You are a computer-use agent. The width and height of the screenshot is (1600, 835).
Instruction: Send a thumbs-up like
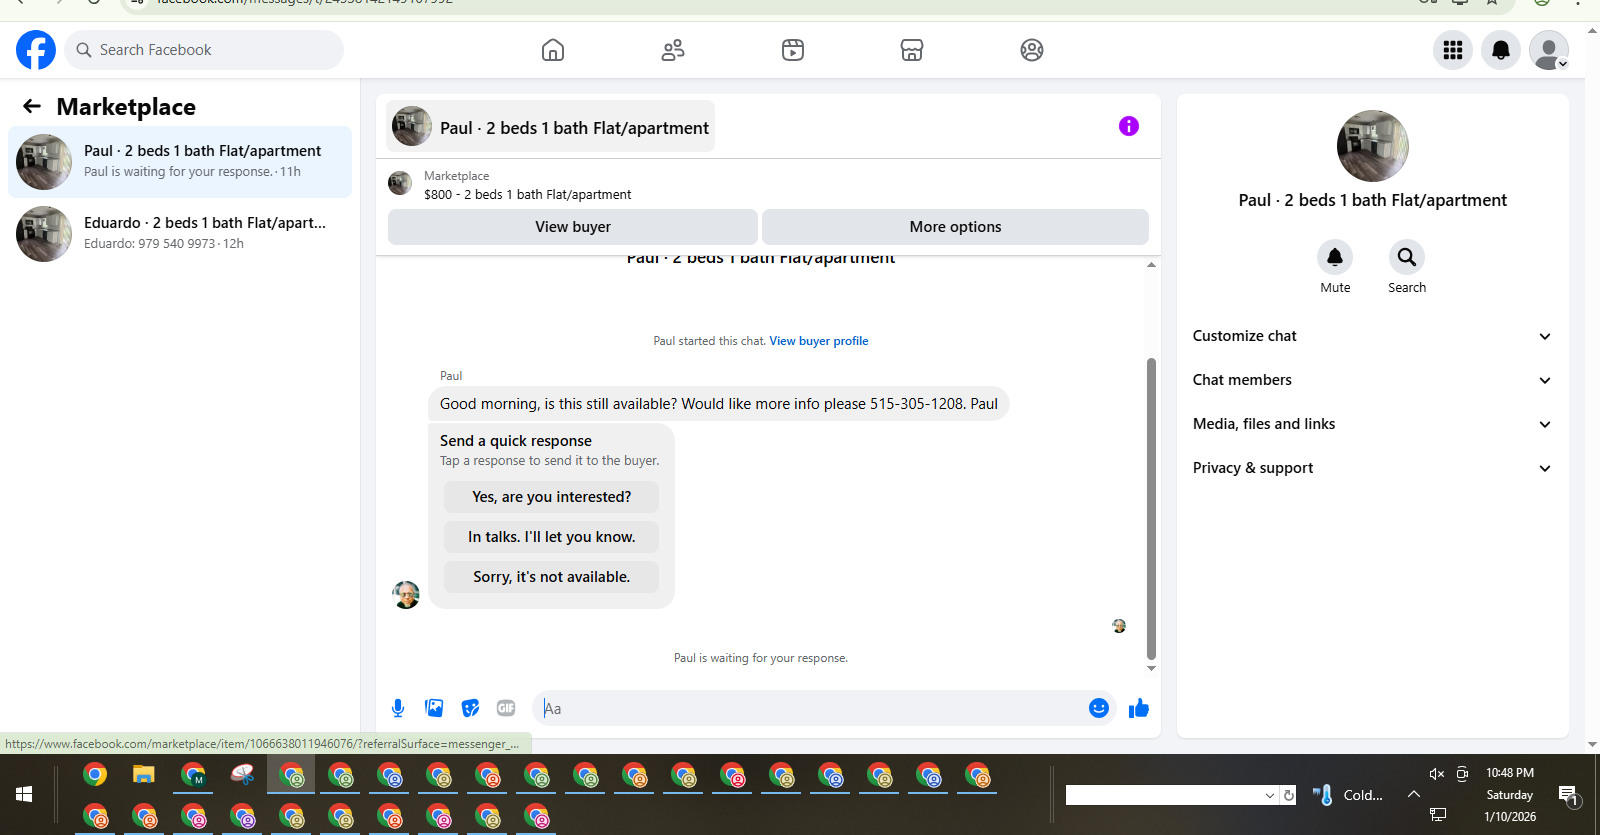pos(1139,708)
